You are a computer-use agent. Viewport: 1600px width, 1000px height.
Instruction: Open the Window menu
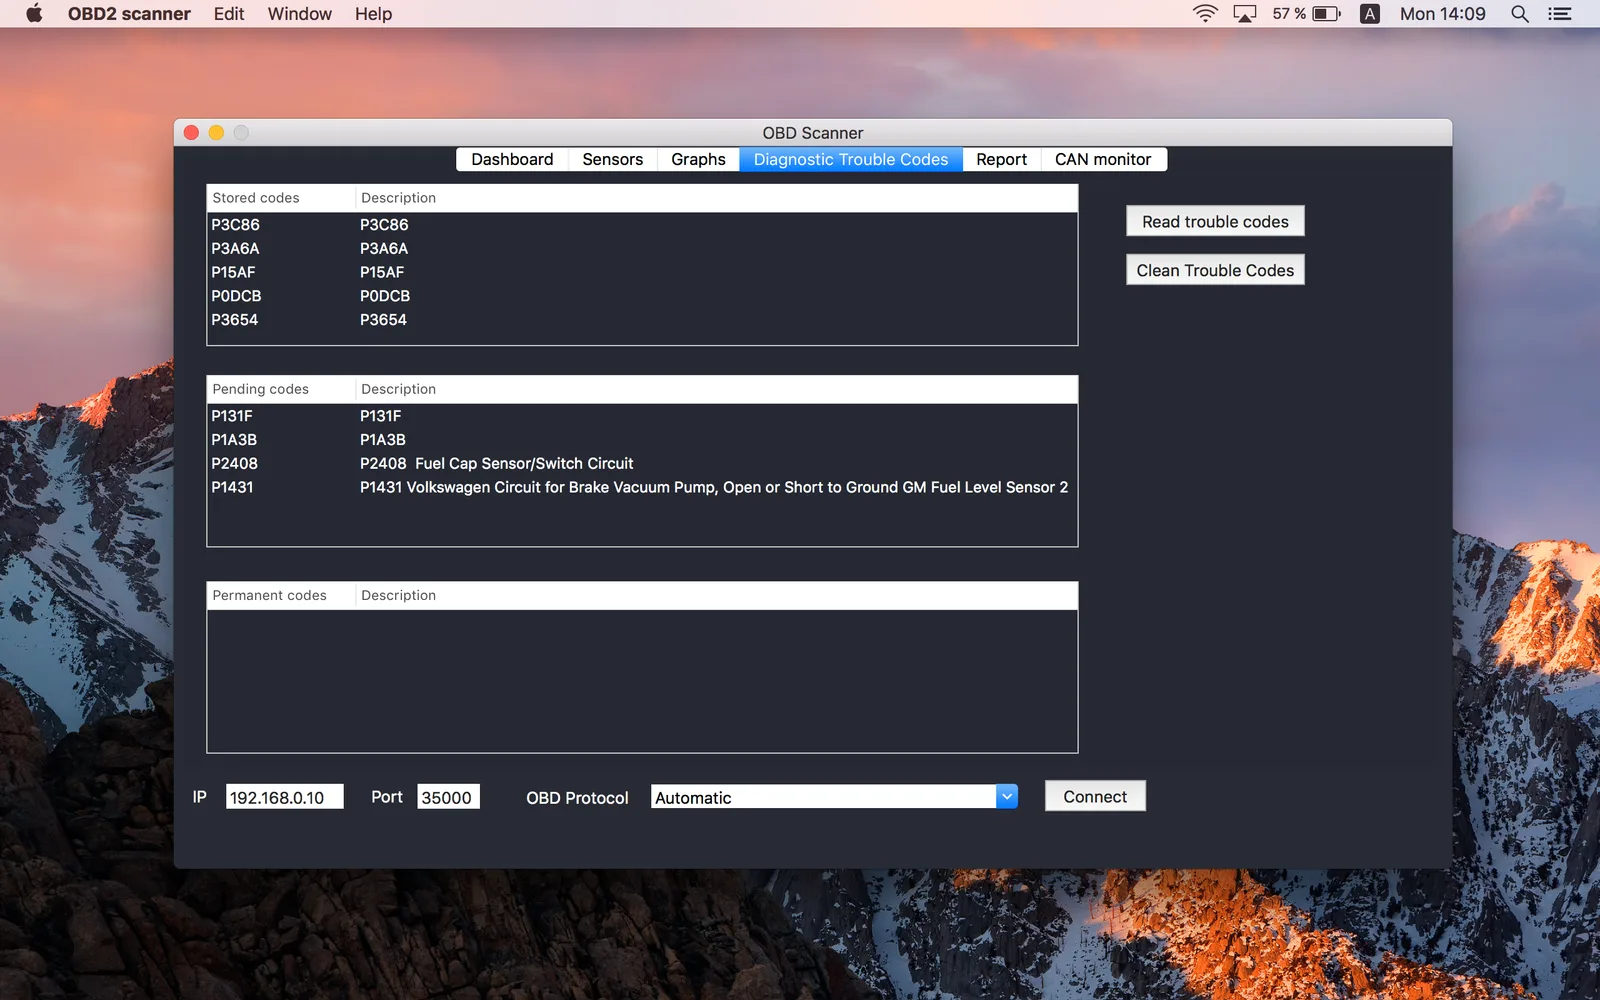click(299, 14)
